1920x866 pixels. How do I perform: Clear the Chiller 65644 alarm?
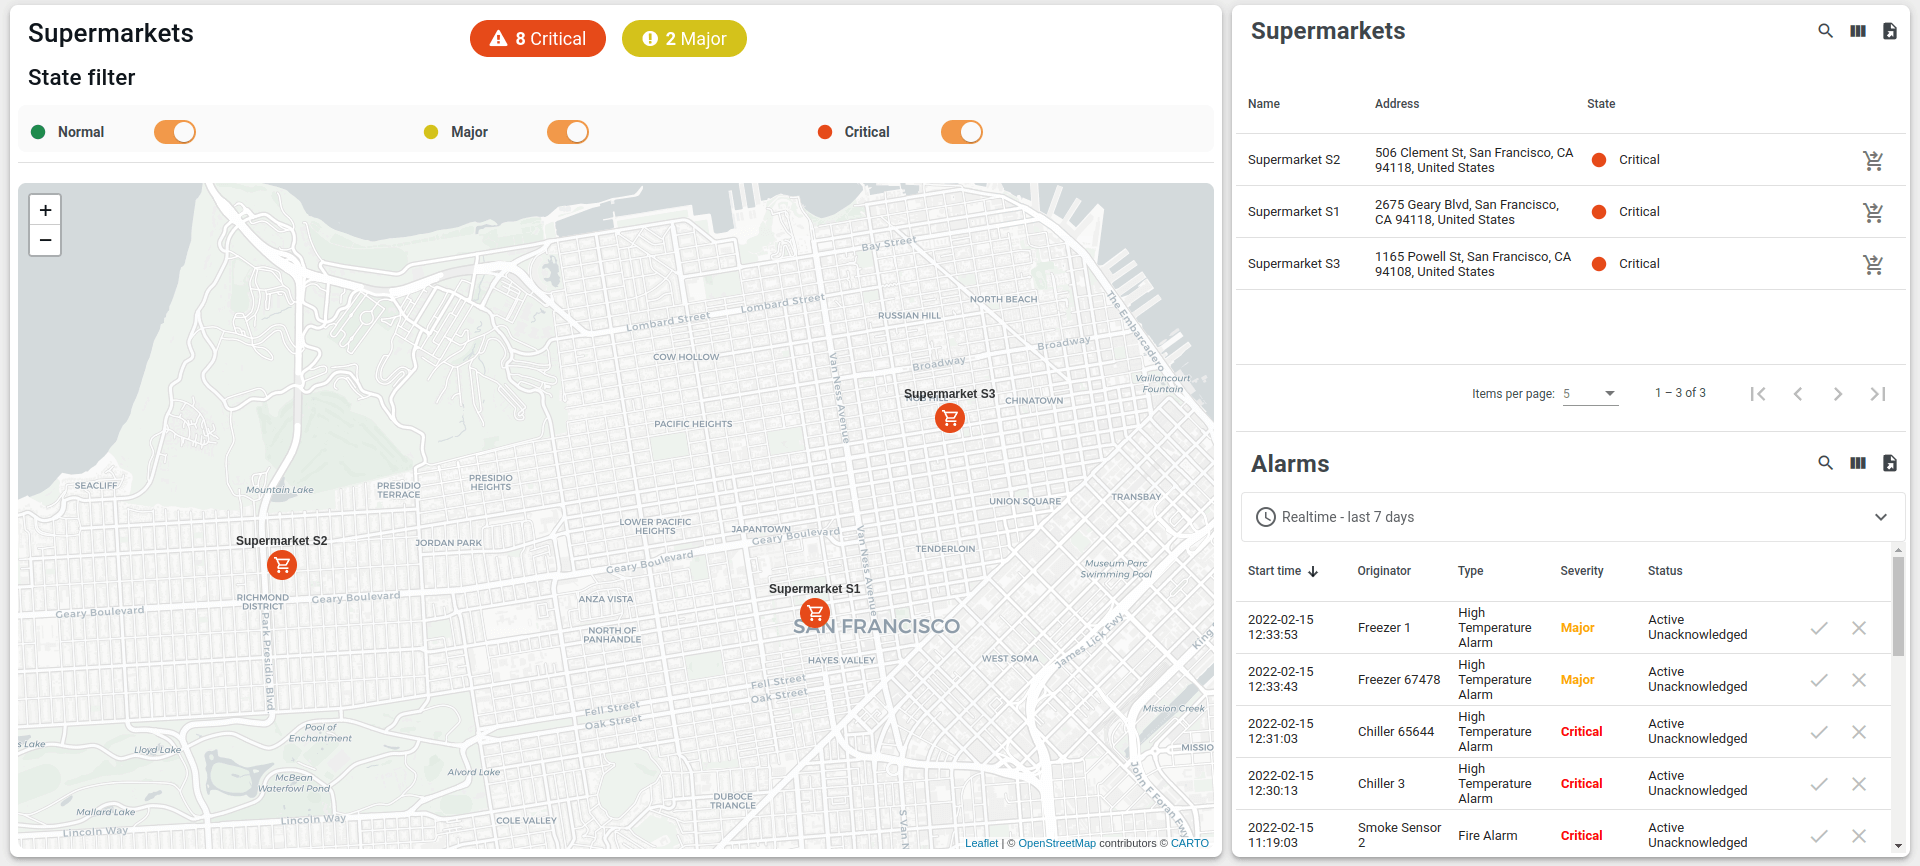tap(1858, 732)
